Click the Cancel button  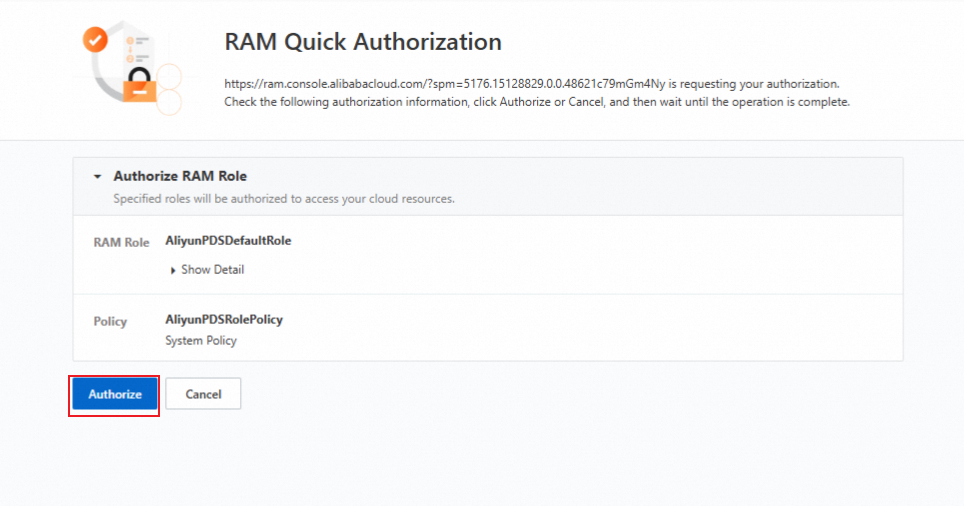click(x=203, y=394)
